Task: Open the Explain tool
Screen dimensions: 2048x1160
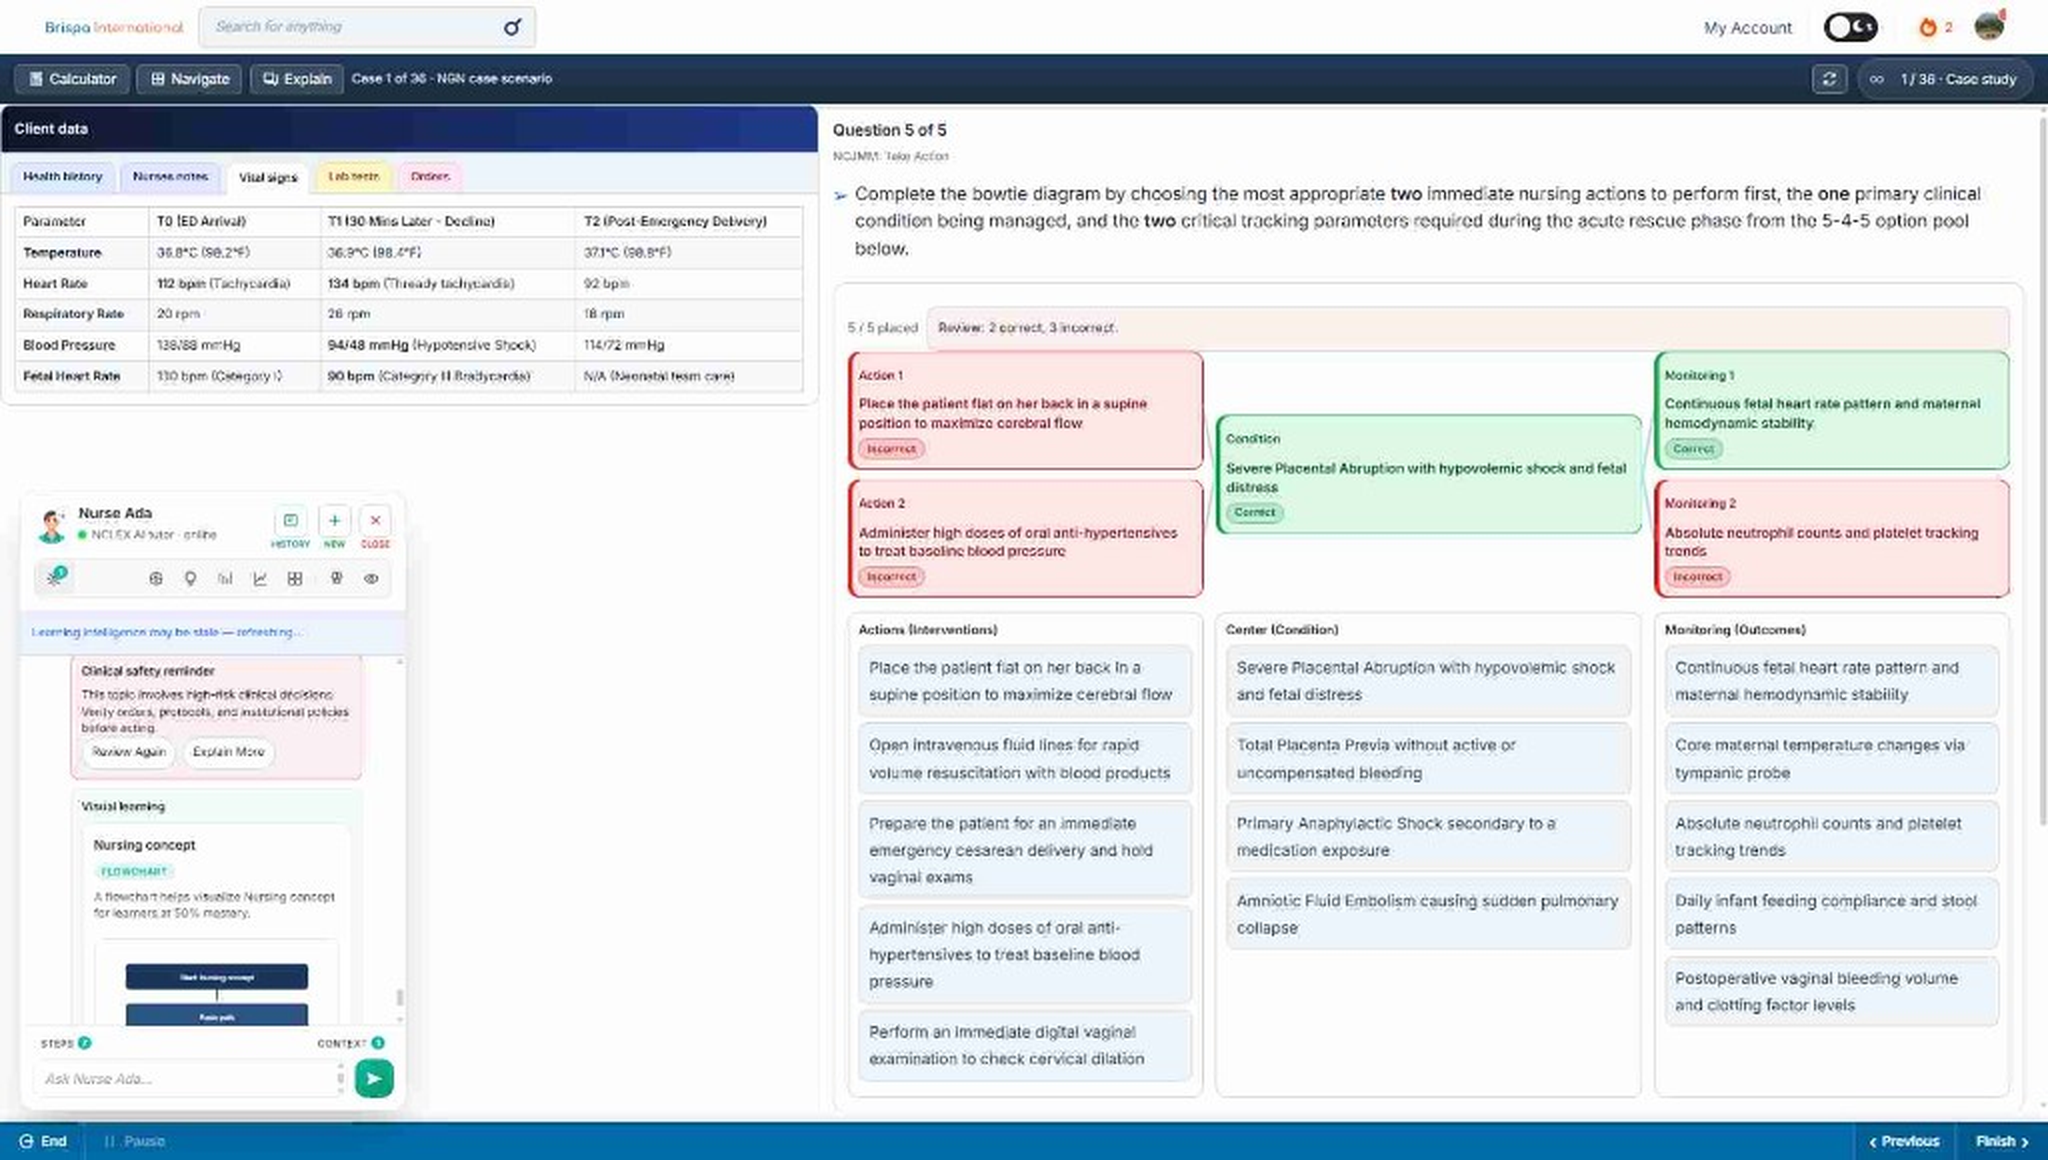Action: (x=297, y=79)
